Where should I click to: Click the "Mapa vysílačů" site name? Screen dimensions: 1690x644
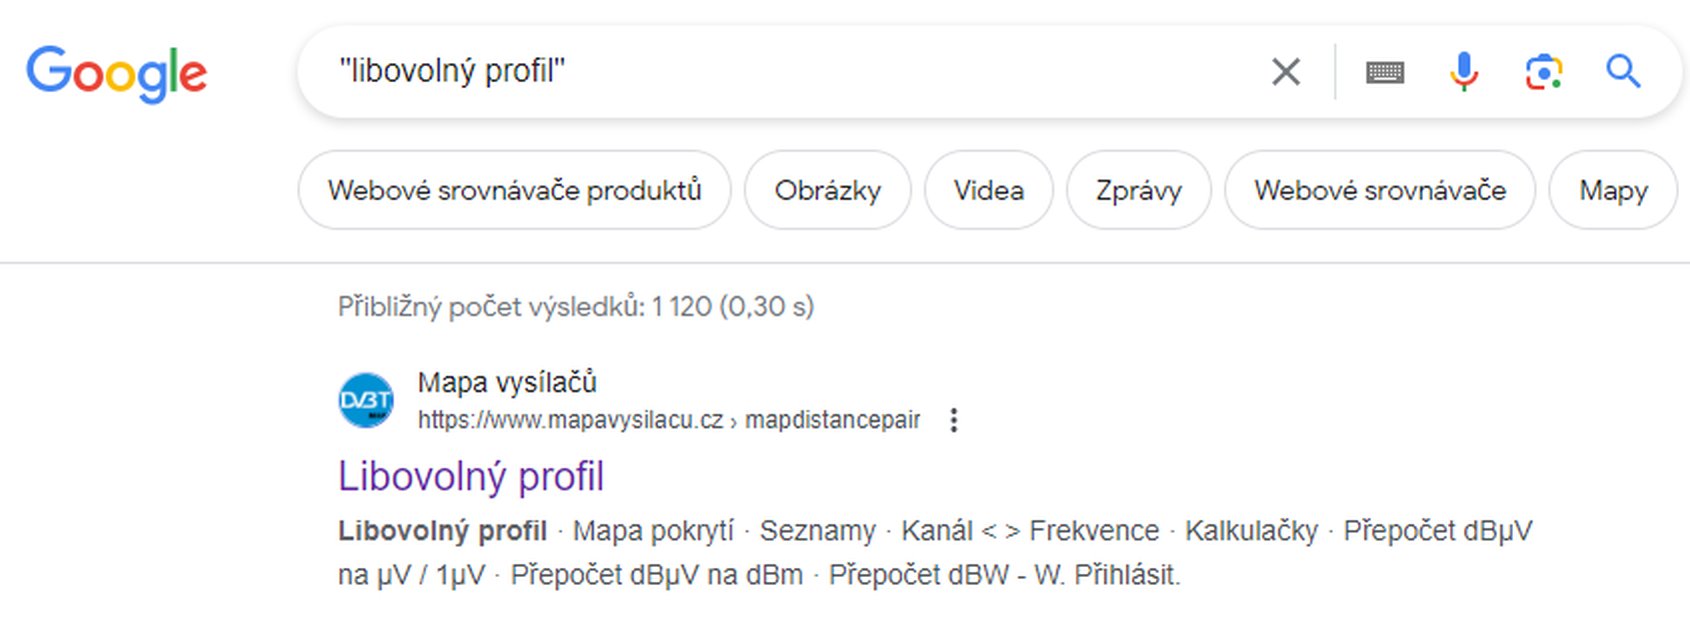[x=507, y=382]
